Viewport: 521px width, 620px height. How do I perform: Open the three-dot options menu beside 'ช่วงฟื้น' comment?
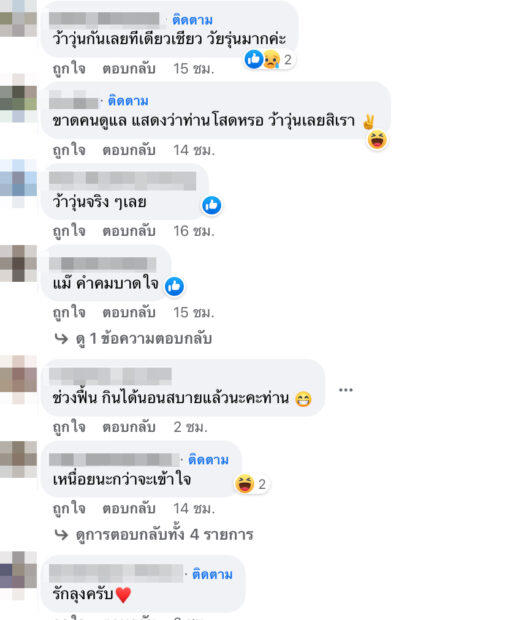click(345, 390)
